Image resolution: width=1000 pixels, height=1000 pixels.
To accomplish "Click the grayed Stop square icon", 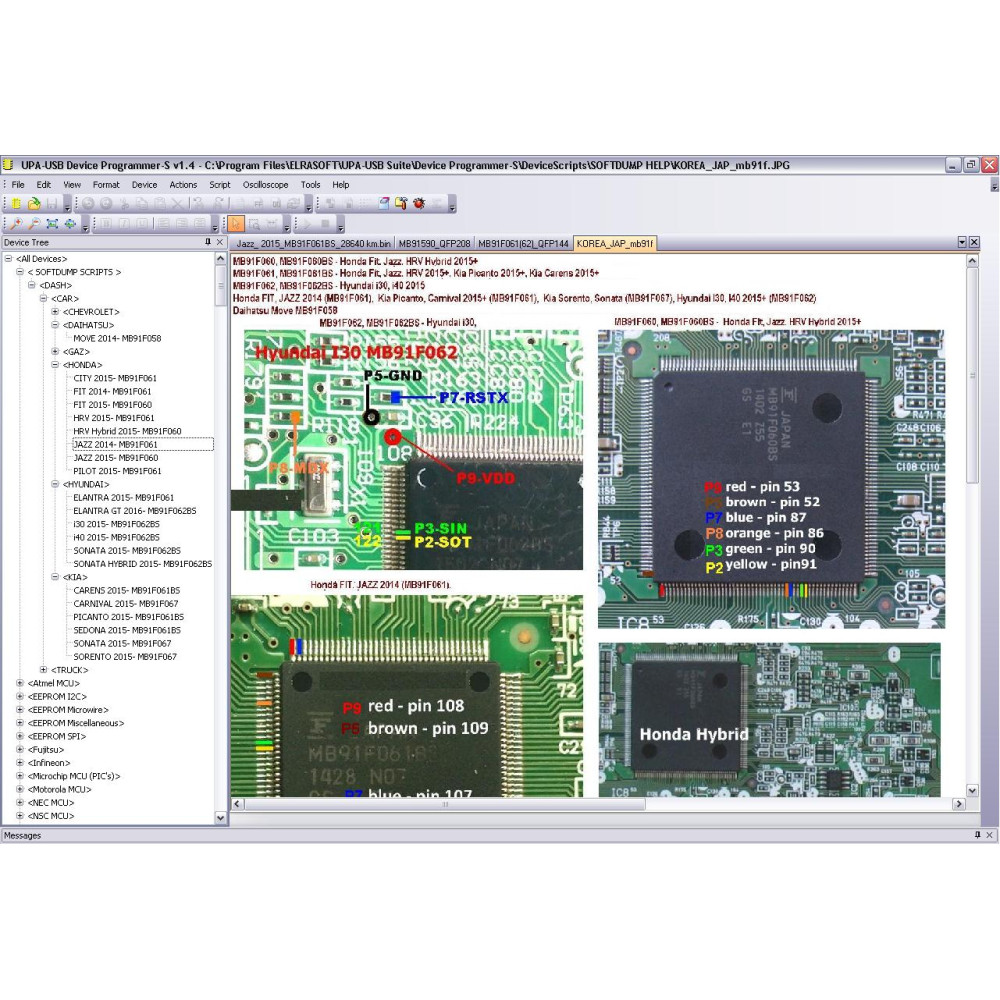I will coord(325,223).
